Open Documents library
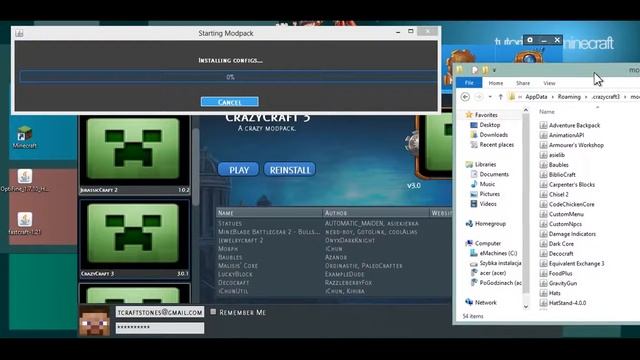The width and height of the screenshot is (640, 360). pos(489,174)
